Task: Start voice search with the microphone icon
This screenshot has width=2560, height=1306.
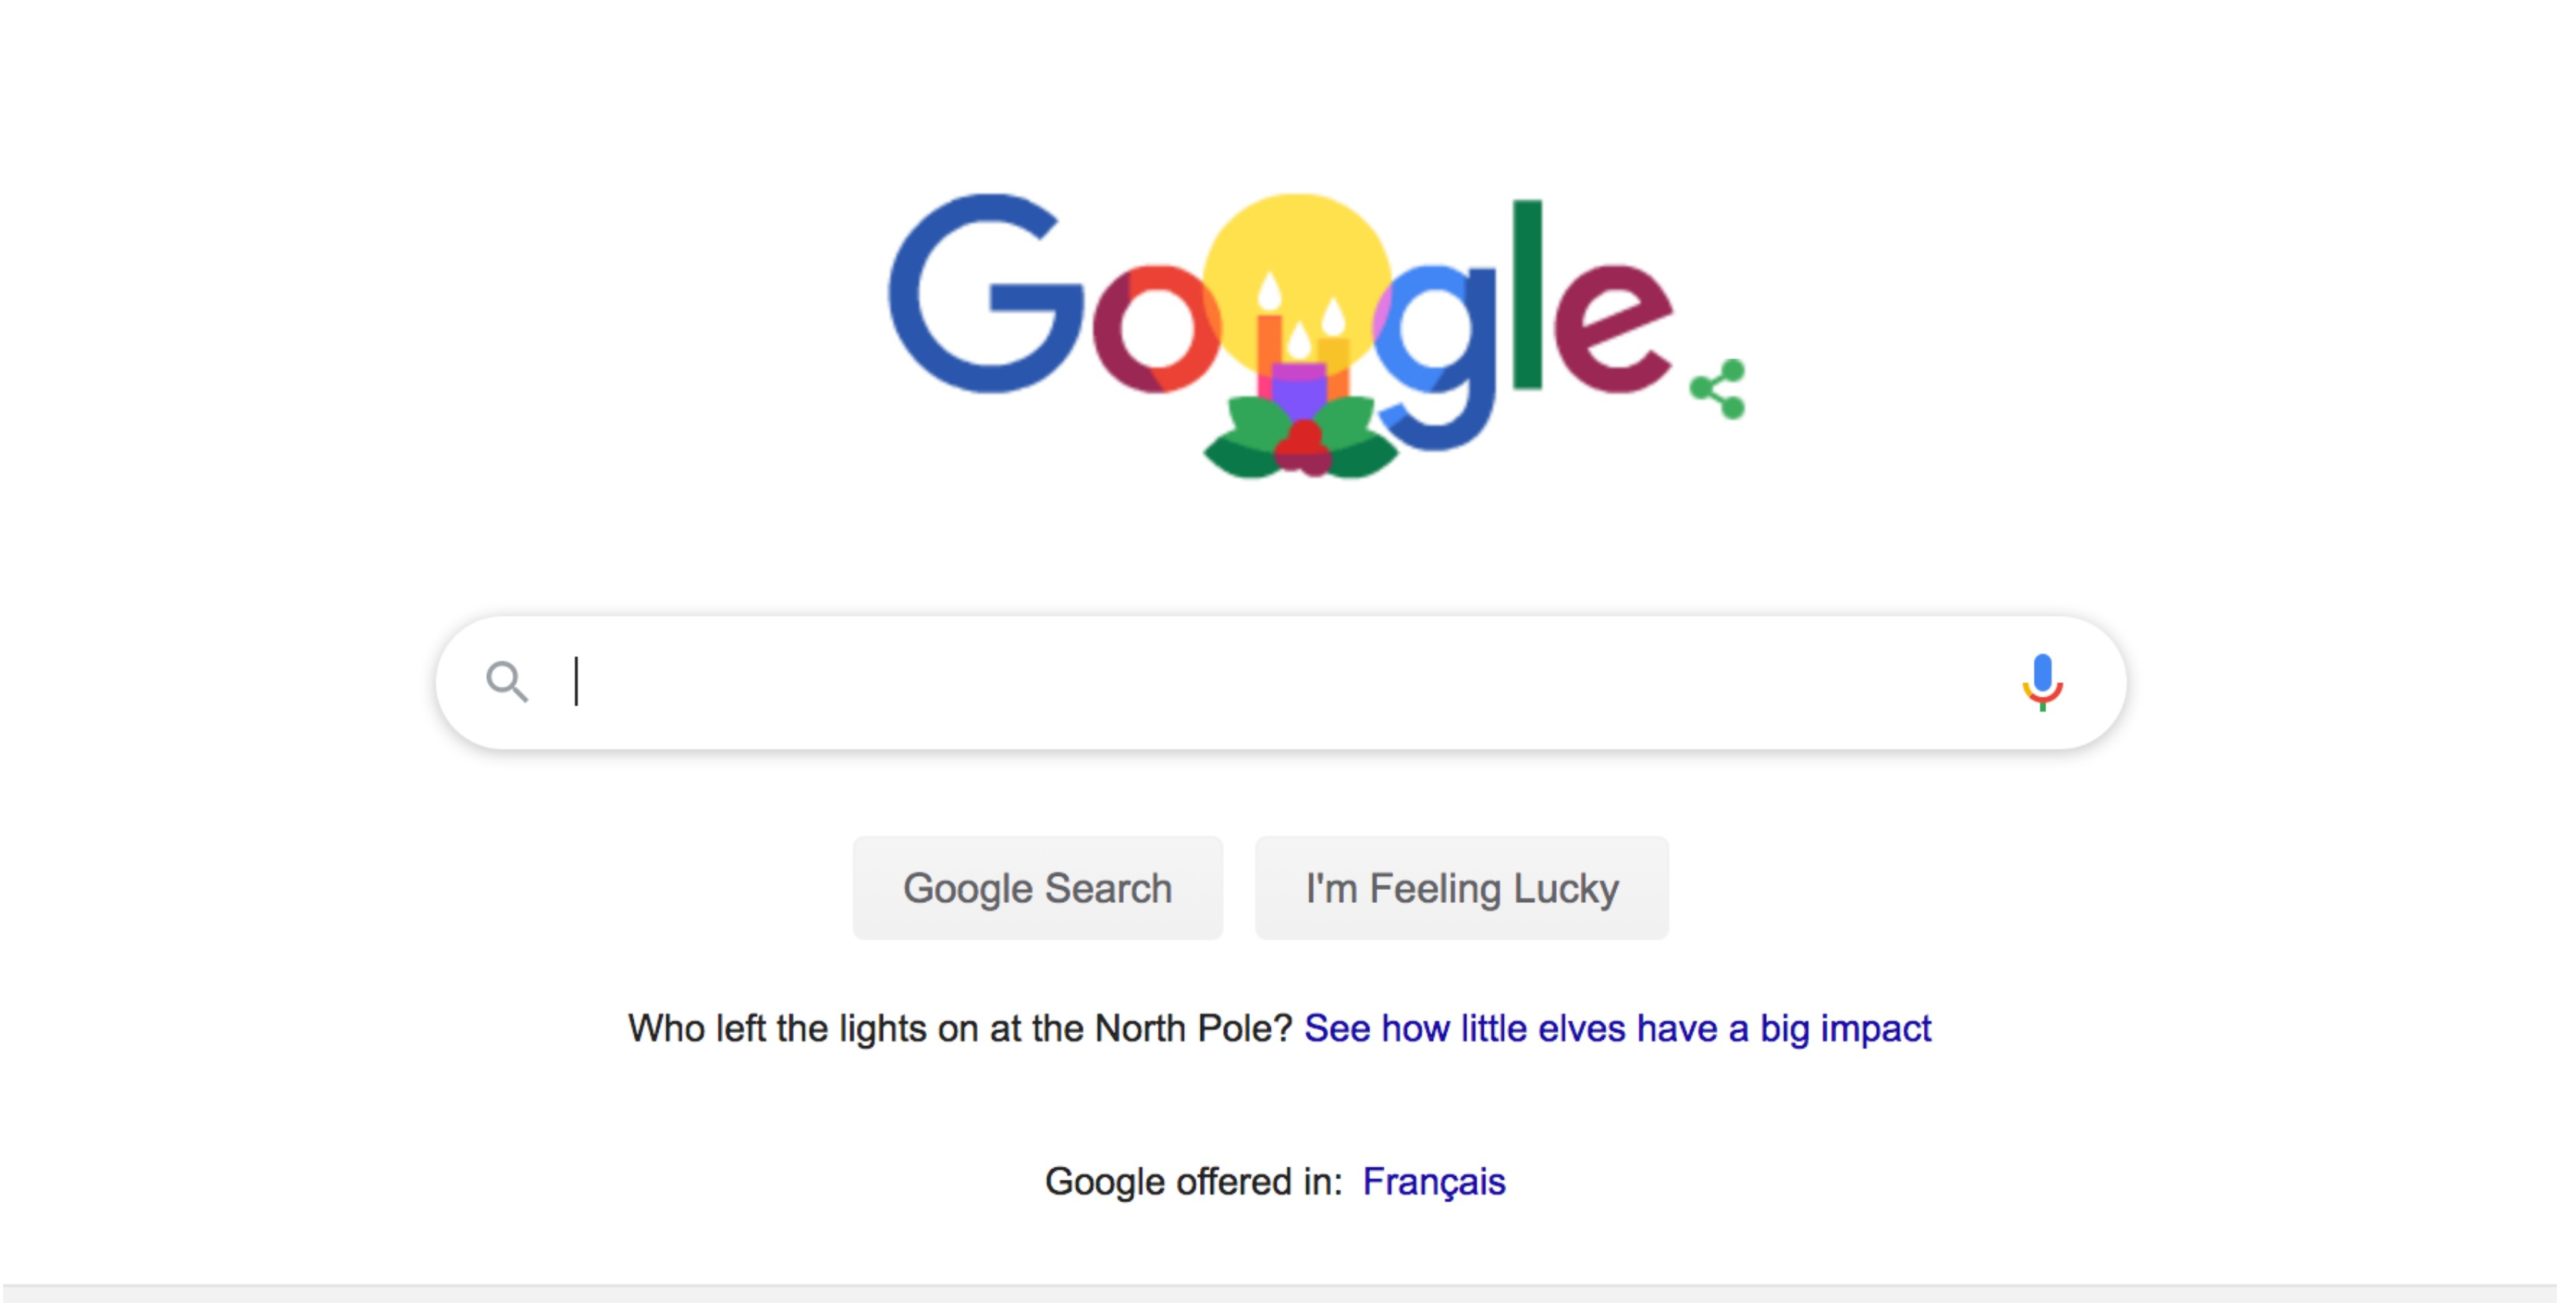Action: coord(2041,683)
